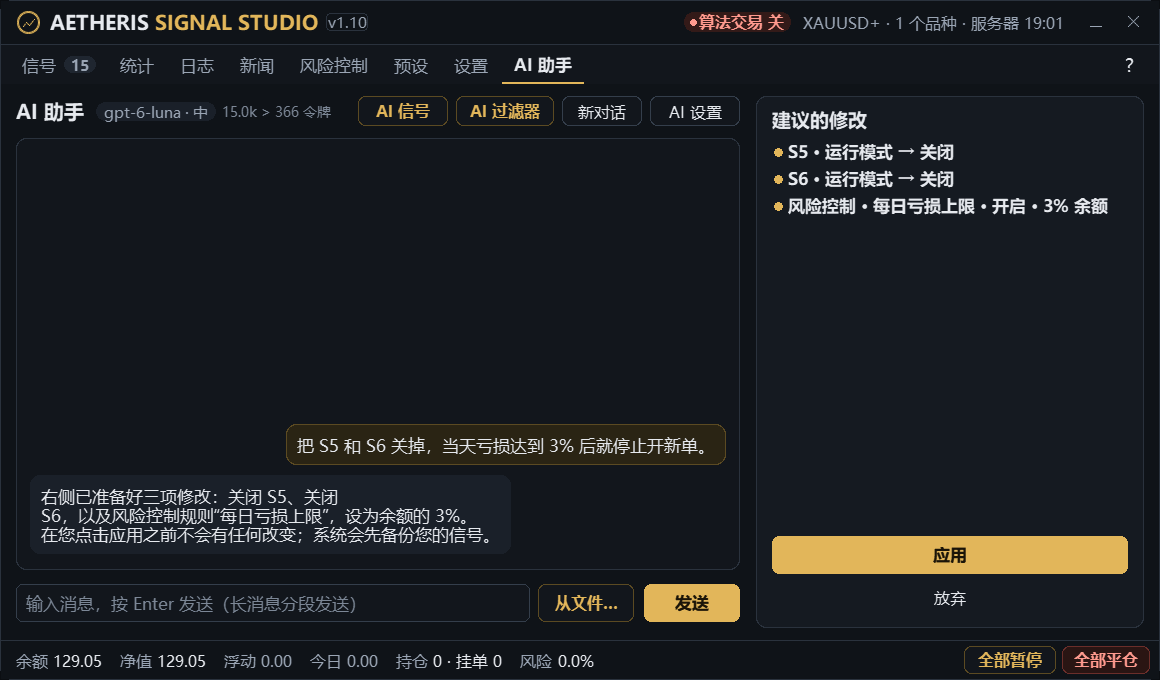Screen dimensions: 1160x680
Task: Click the 风险 0.0% status entry
Action: [556, 662]
